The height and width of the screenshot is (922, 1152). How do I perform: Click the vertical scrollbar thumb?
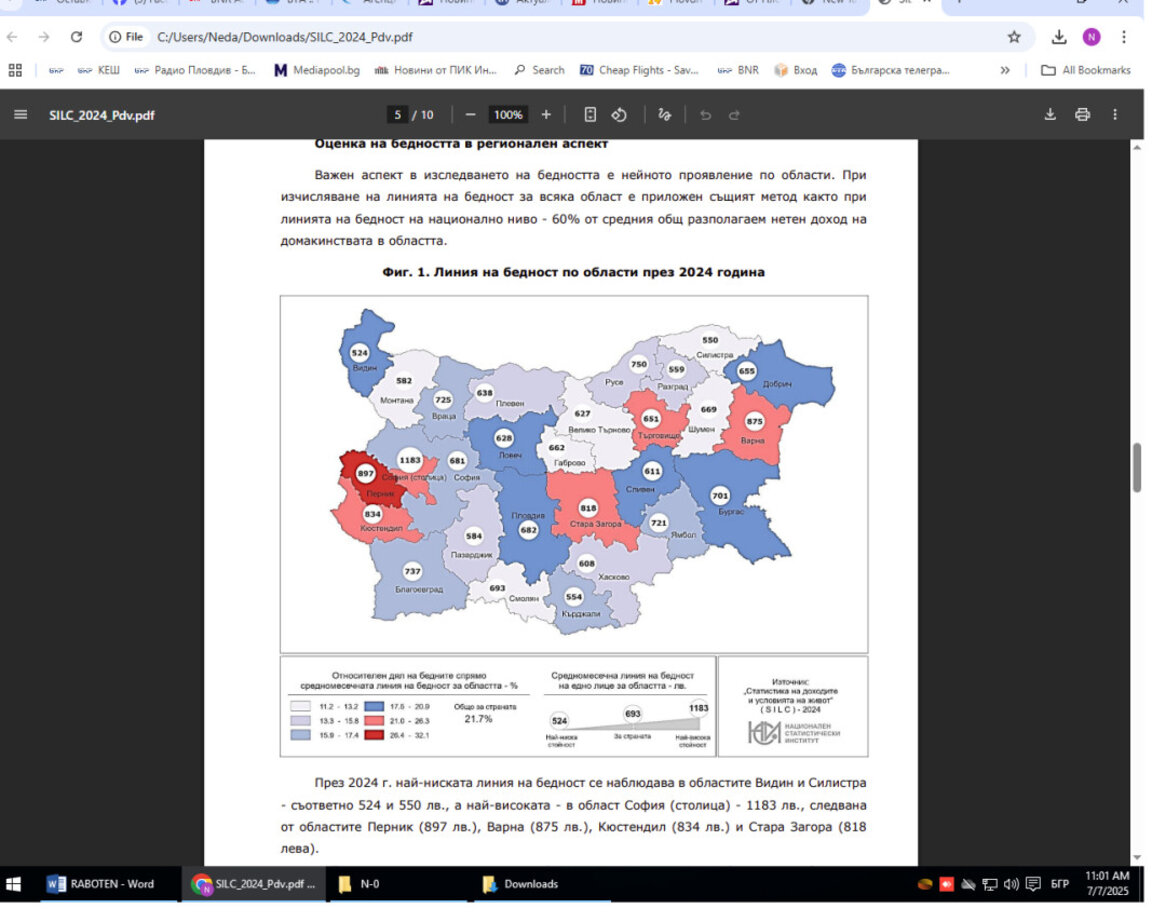coord(1137,468)
